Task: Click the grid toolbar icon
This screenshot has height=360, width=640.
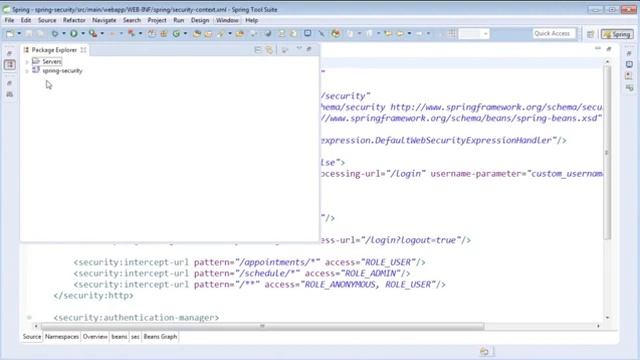Action: pos(452,34)
